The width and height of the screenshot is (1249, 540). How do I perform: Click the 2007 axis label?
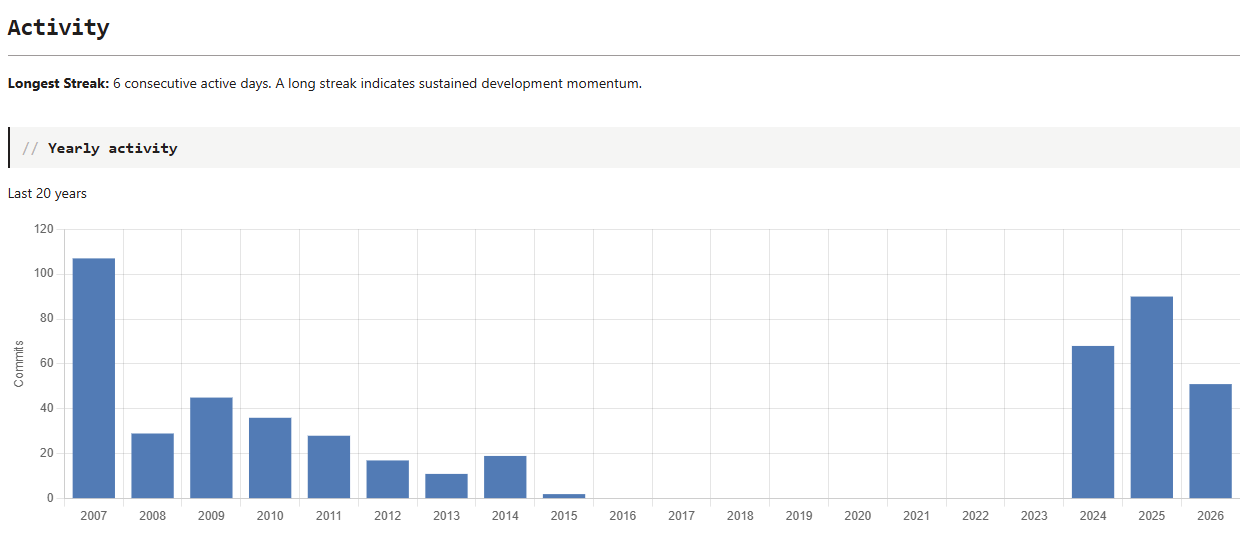click(94, 516)
